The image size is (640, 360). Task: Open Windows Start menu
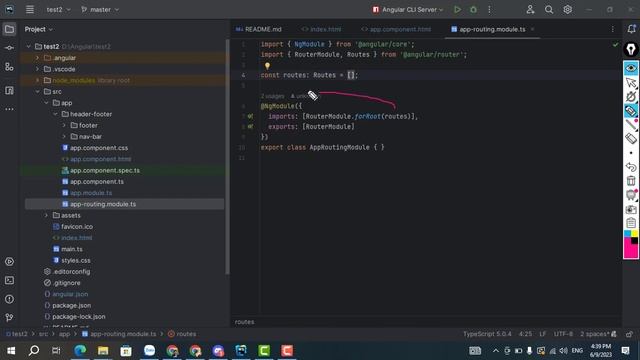[x=11, y=351]
